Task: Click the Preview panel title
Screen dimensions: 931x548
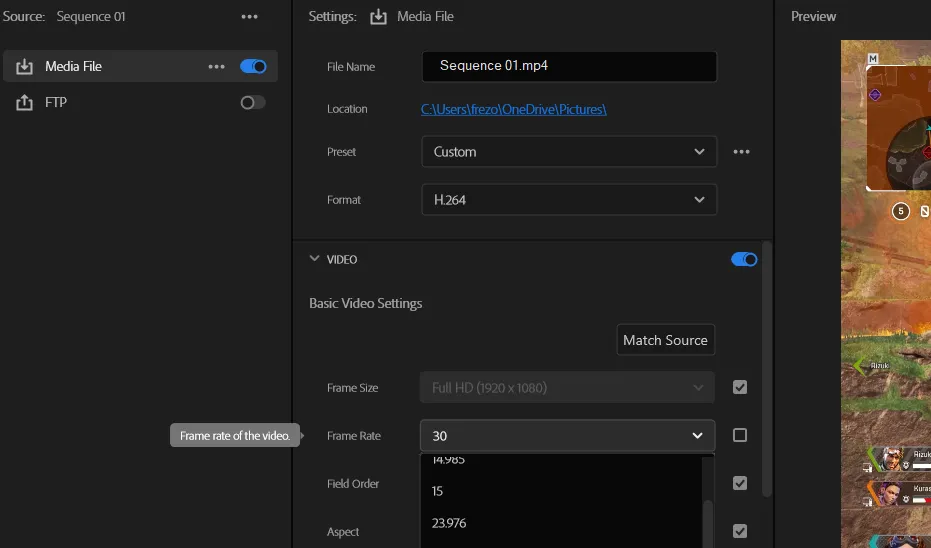Action: (813, 17)
